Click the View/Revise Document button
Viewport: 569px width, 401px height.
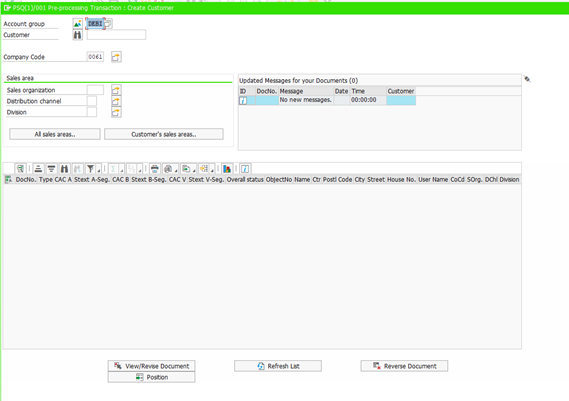[151, 366]
